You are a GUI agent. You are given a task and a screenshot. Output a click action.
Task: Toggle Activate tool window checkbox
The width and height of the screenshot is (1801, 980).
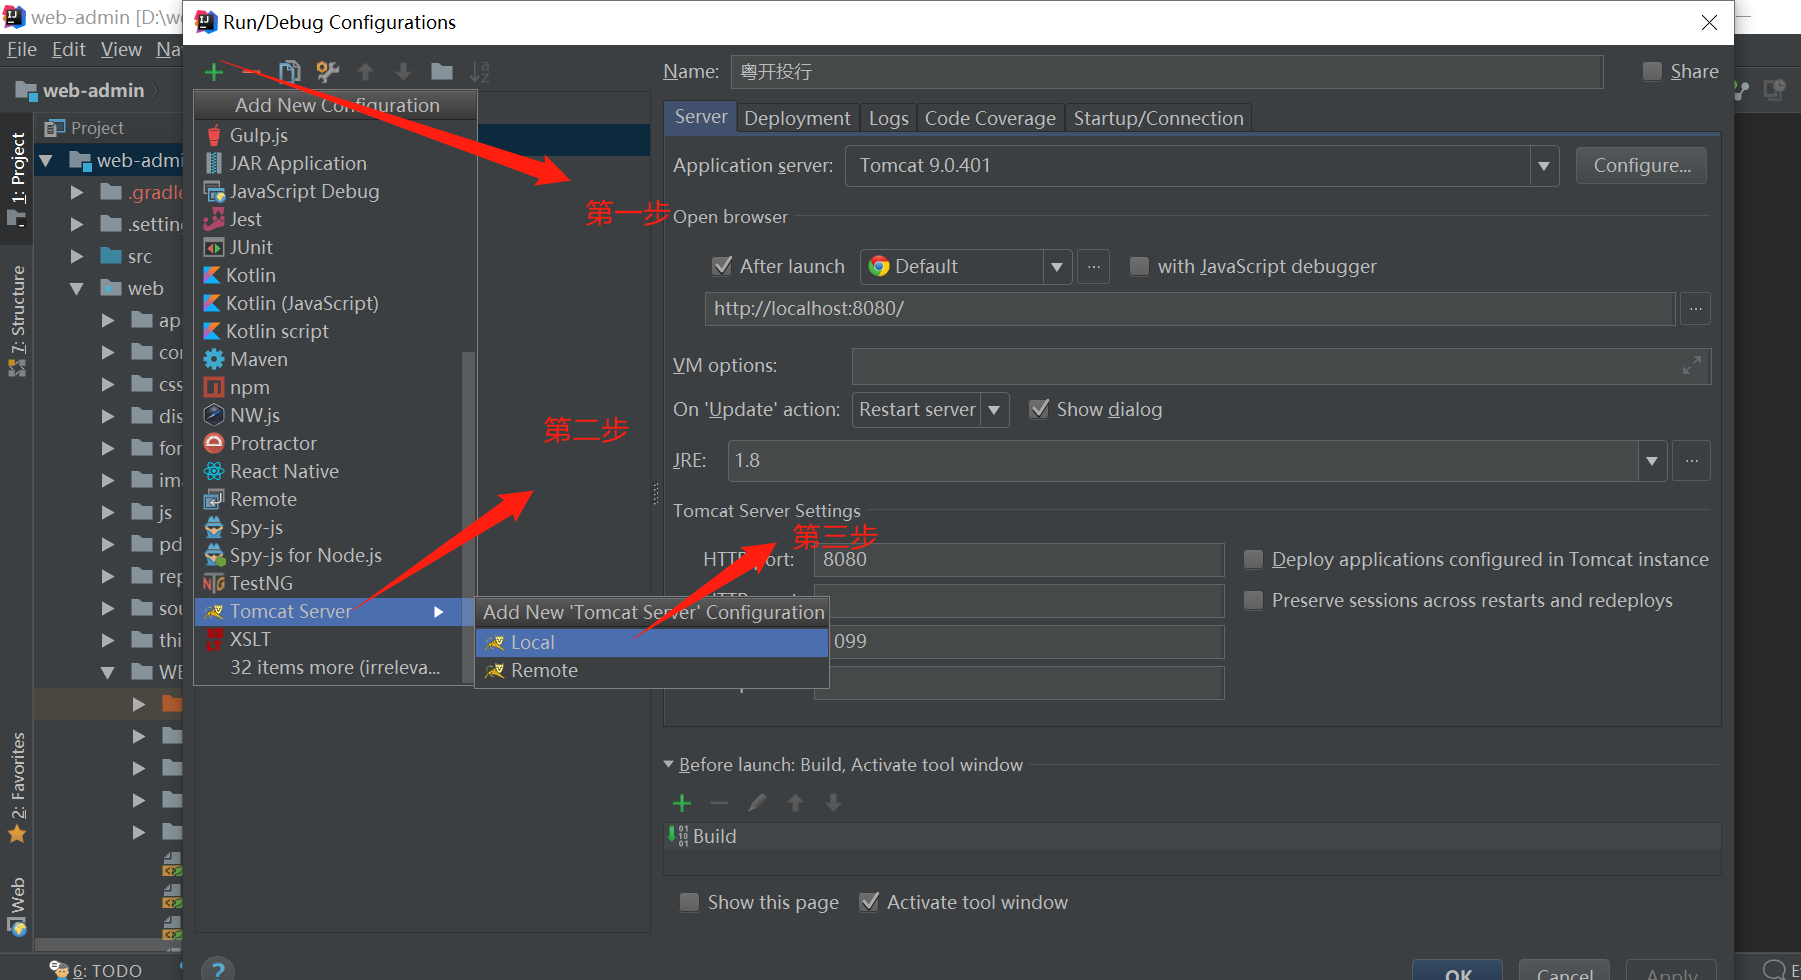click(869, 902)
